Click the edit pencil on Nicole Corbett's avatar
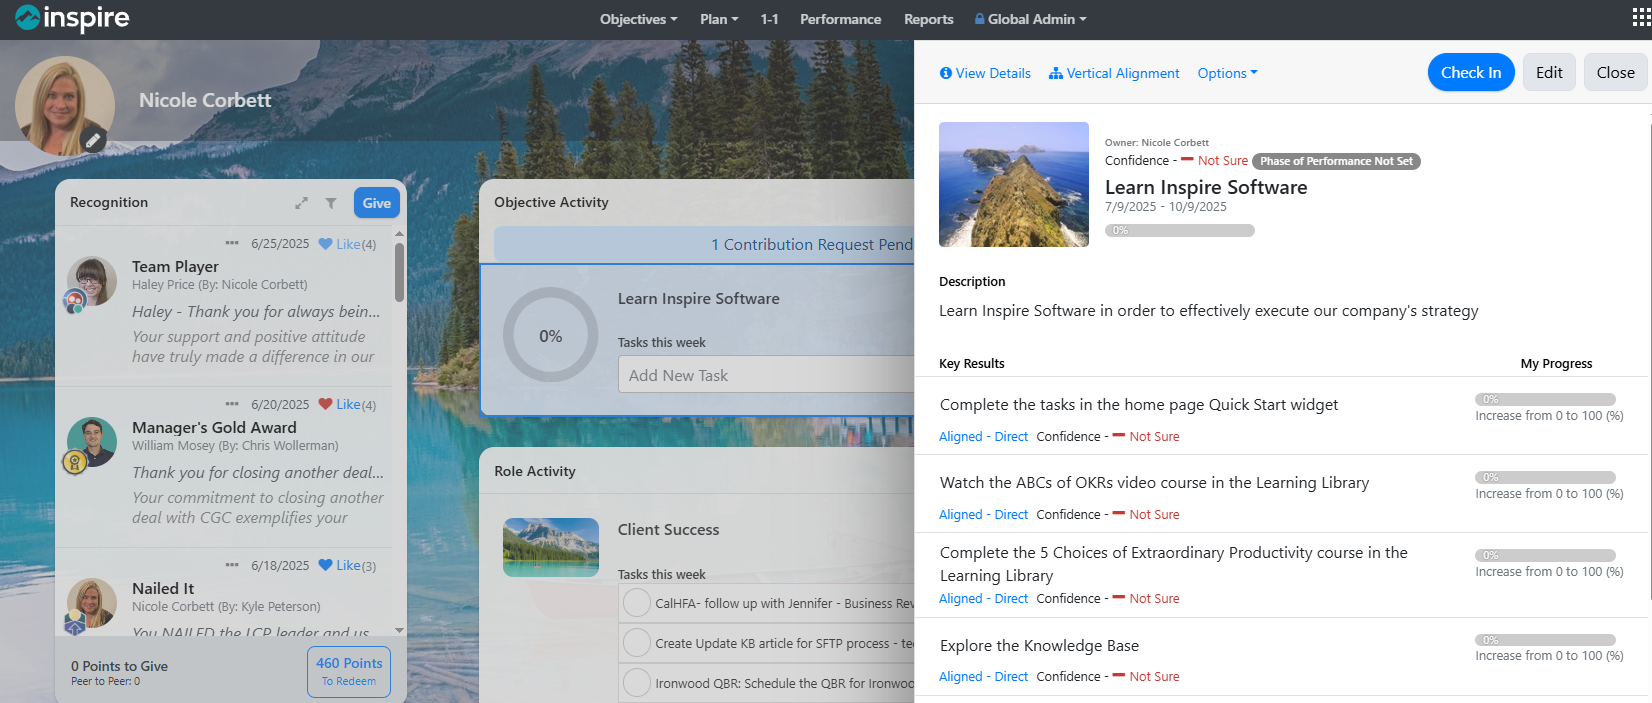The width and height of the screenshot is (1652, 703). (x=93, y=140)
